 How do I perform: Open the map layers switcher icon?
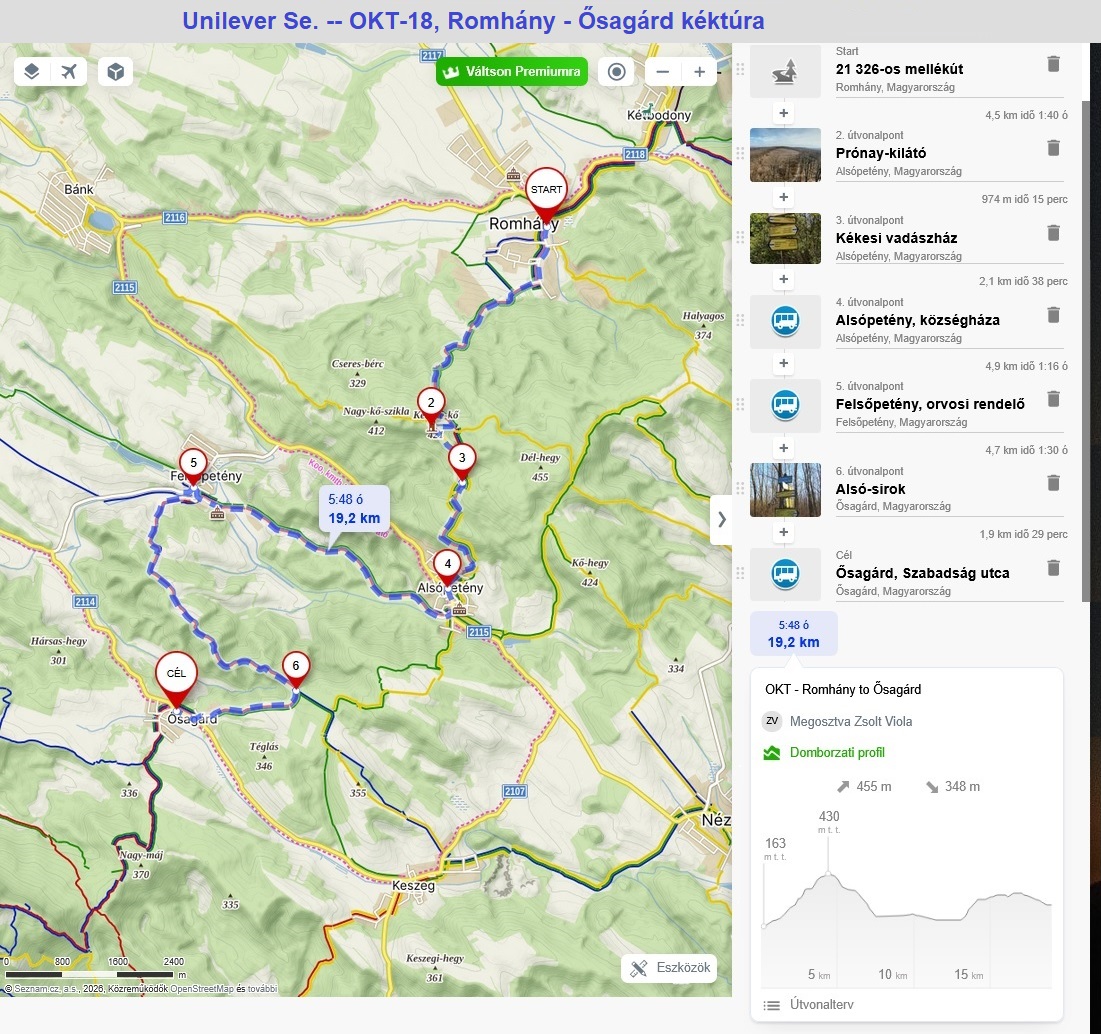click(x=32, y=72)
